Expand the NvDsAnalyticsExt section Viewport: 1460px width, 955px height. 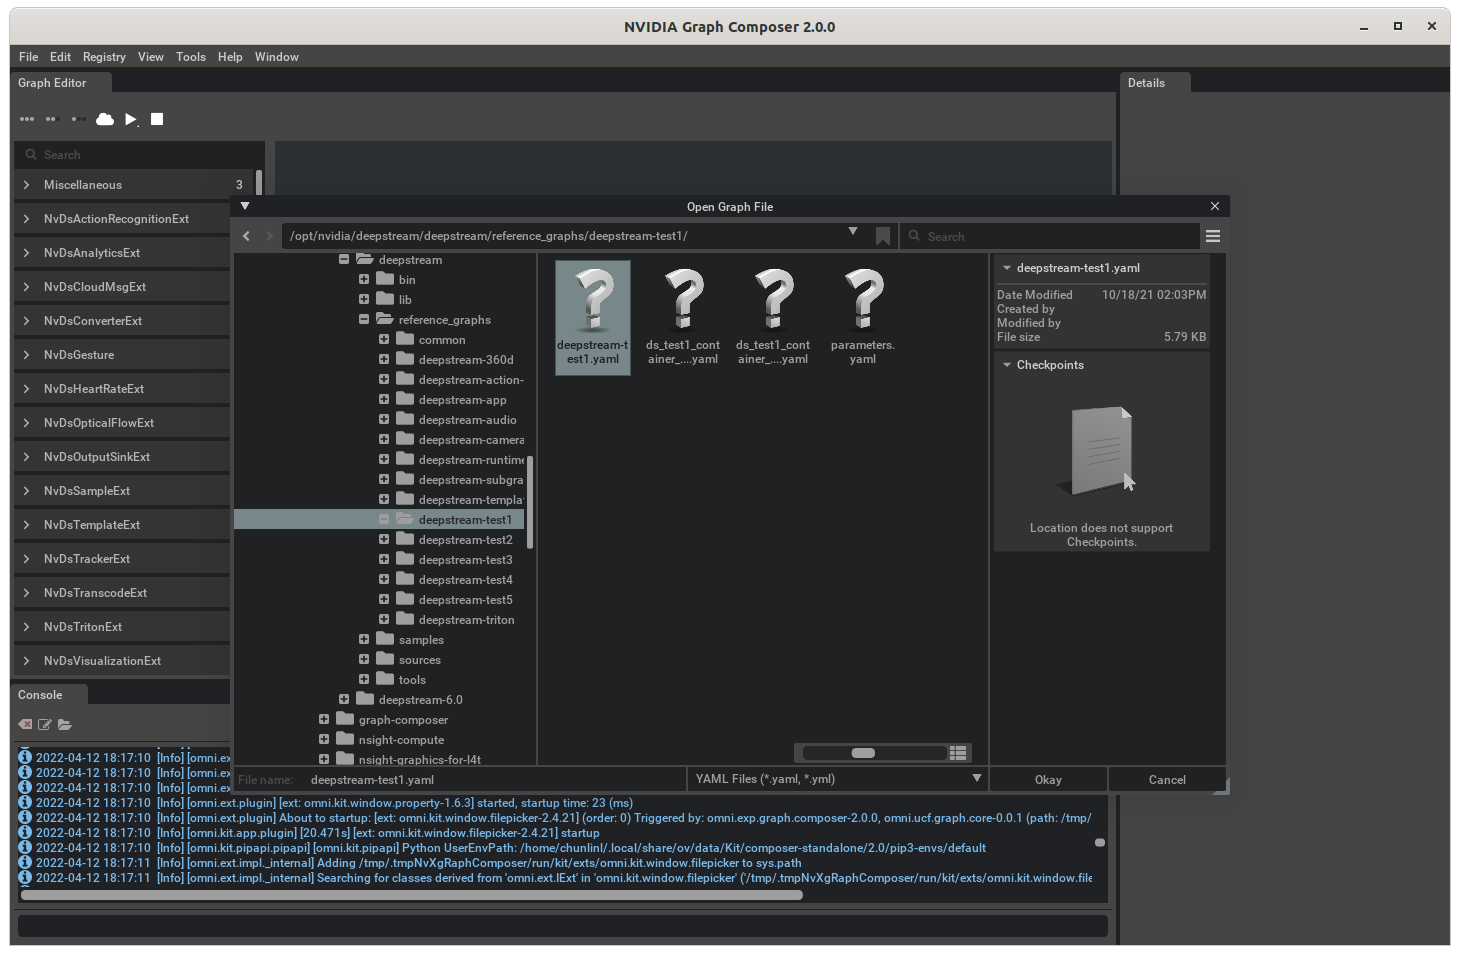click(25, 252)
